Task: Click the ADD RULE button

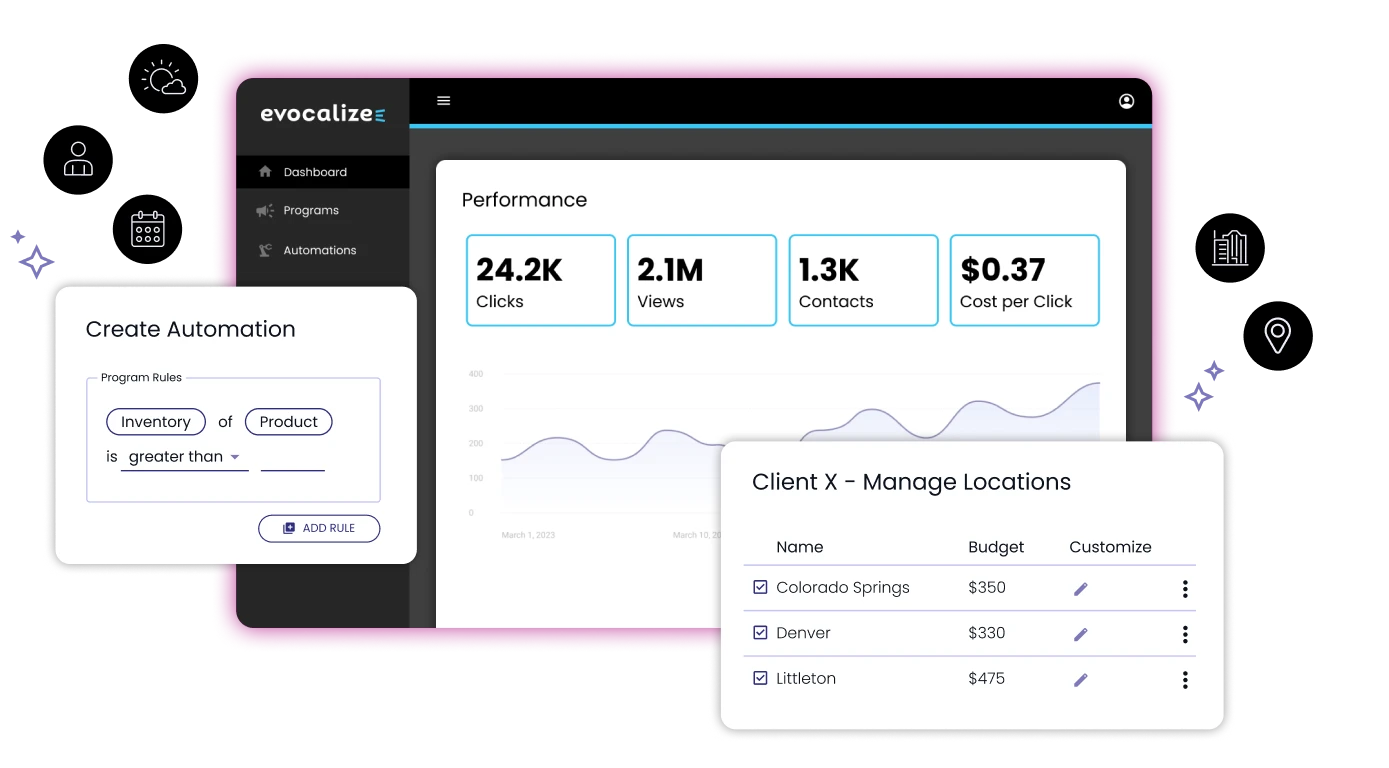Action: tap(319, 528)
